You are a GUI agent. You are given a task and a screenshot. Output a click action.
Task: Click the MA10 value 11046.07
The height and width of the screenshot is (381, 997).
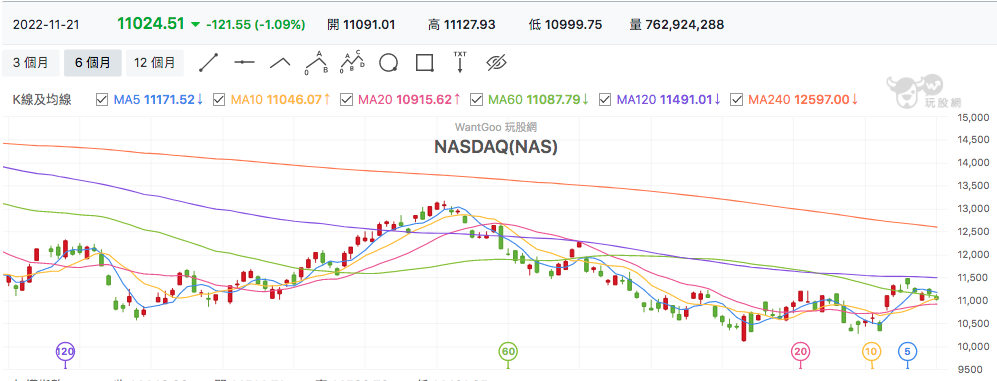coord(293,99)
